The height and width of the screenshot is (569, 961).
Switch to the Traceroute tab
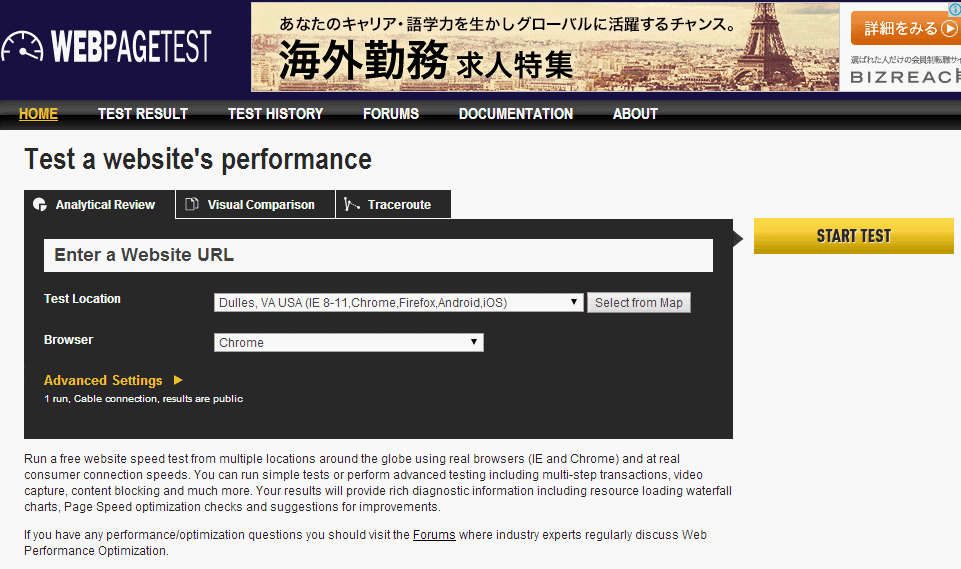tap(393, 204)
